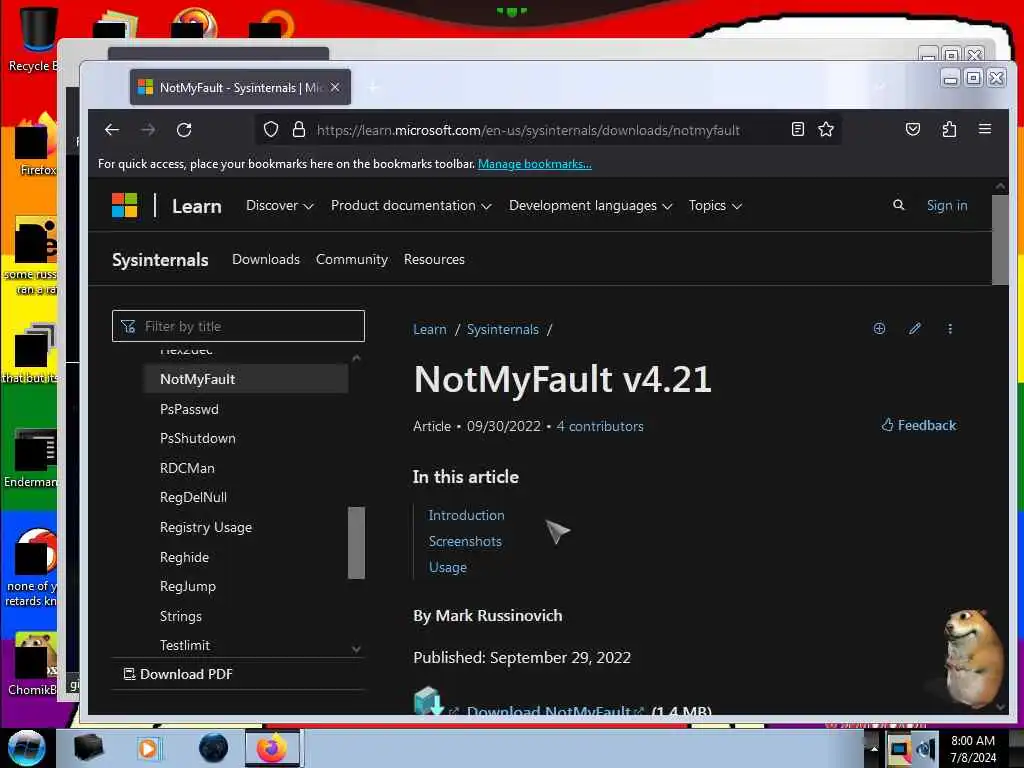This screenshot has height=768, width=1024.
Task: View site security via the padlock icon
Action: (x=298, y=129)
